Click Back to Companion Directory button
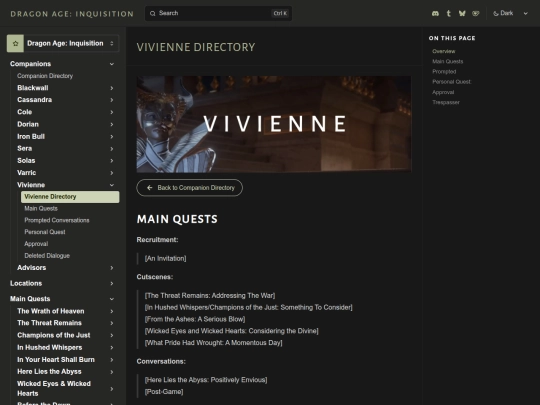This screenshot has width=540, height=405. 189,188
